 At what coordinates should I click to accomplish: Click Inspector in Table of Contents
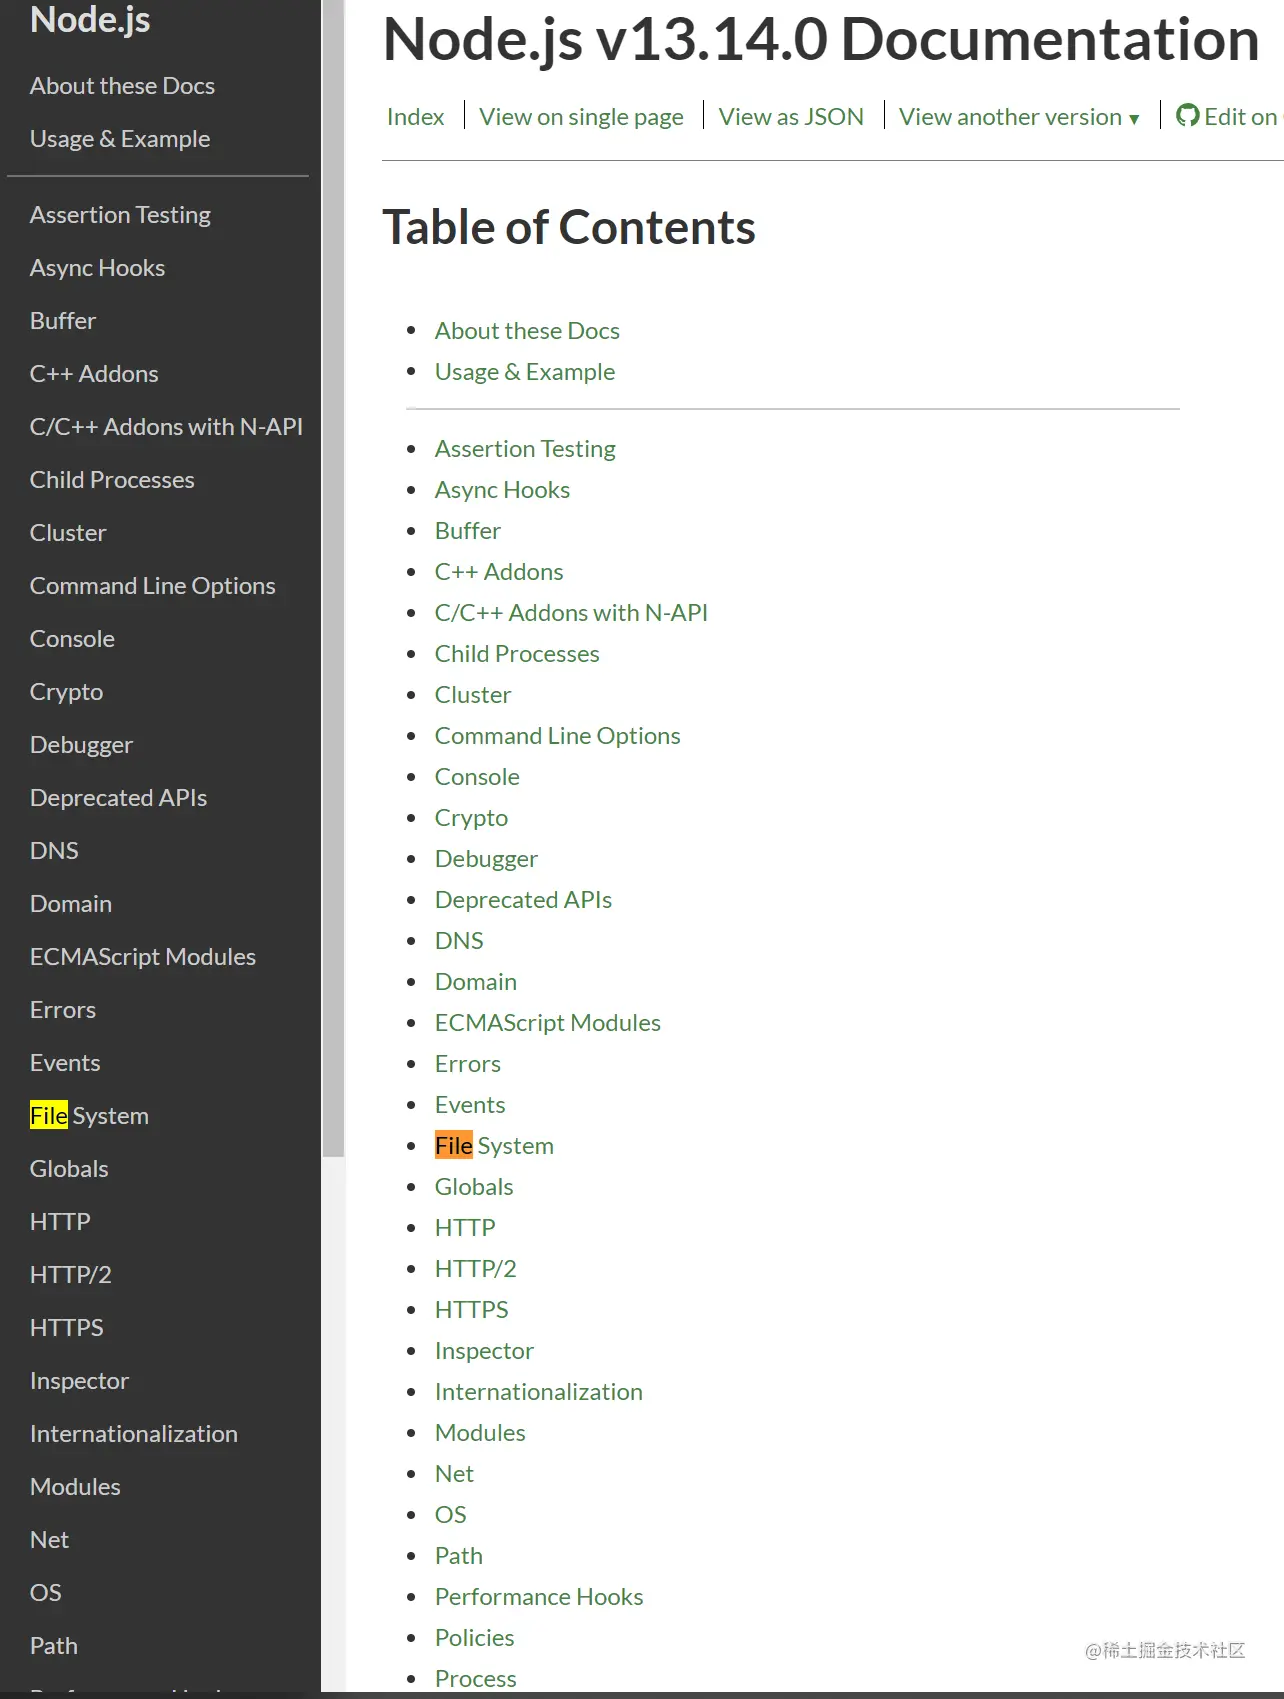click(x=484, y=1351)
